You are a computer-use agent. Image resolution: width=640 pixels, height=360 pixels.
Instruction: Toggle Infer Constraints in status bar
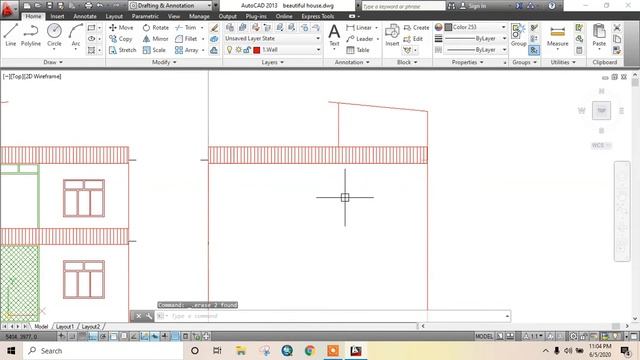(62, 336)
